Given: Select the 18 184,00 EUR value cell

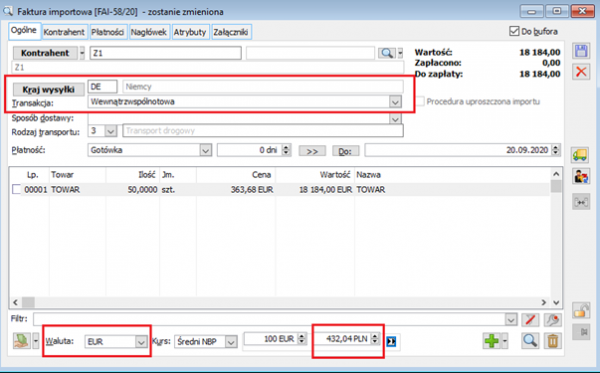Looking at the screenshot, I should 315,190.
